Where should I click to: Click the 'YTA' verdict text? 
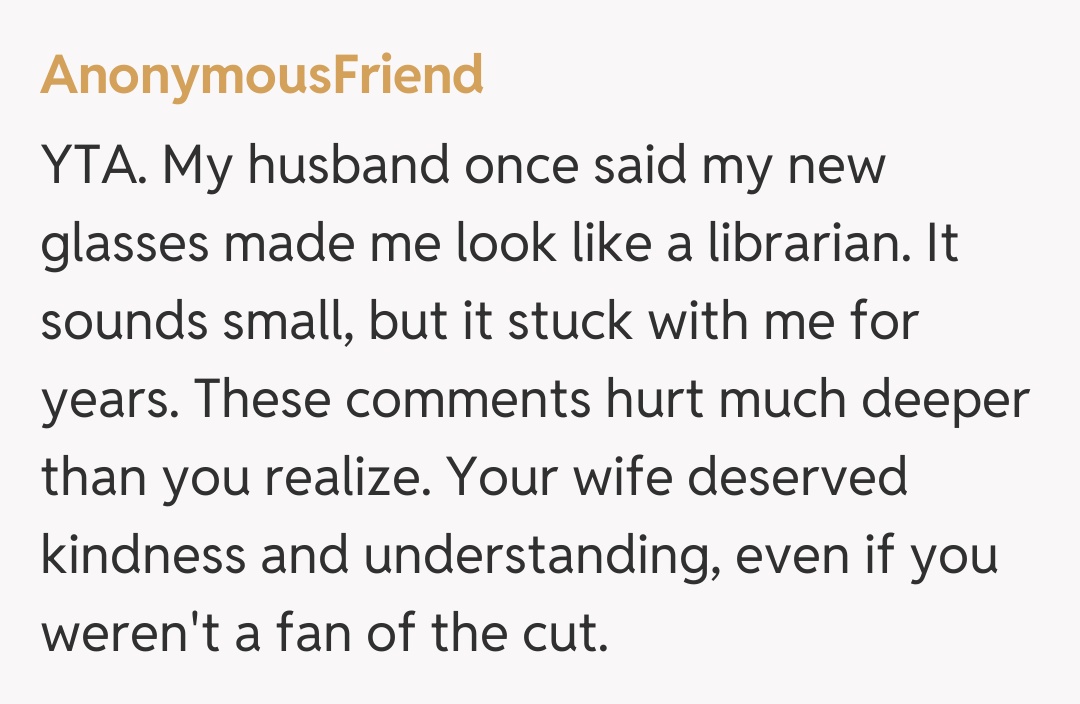93,167
